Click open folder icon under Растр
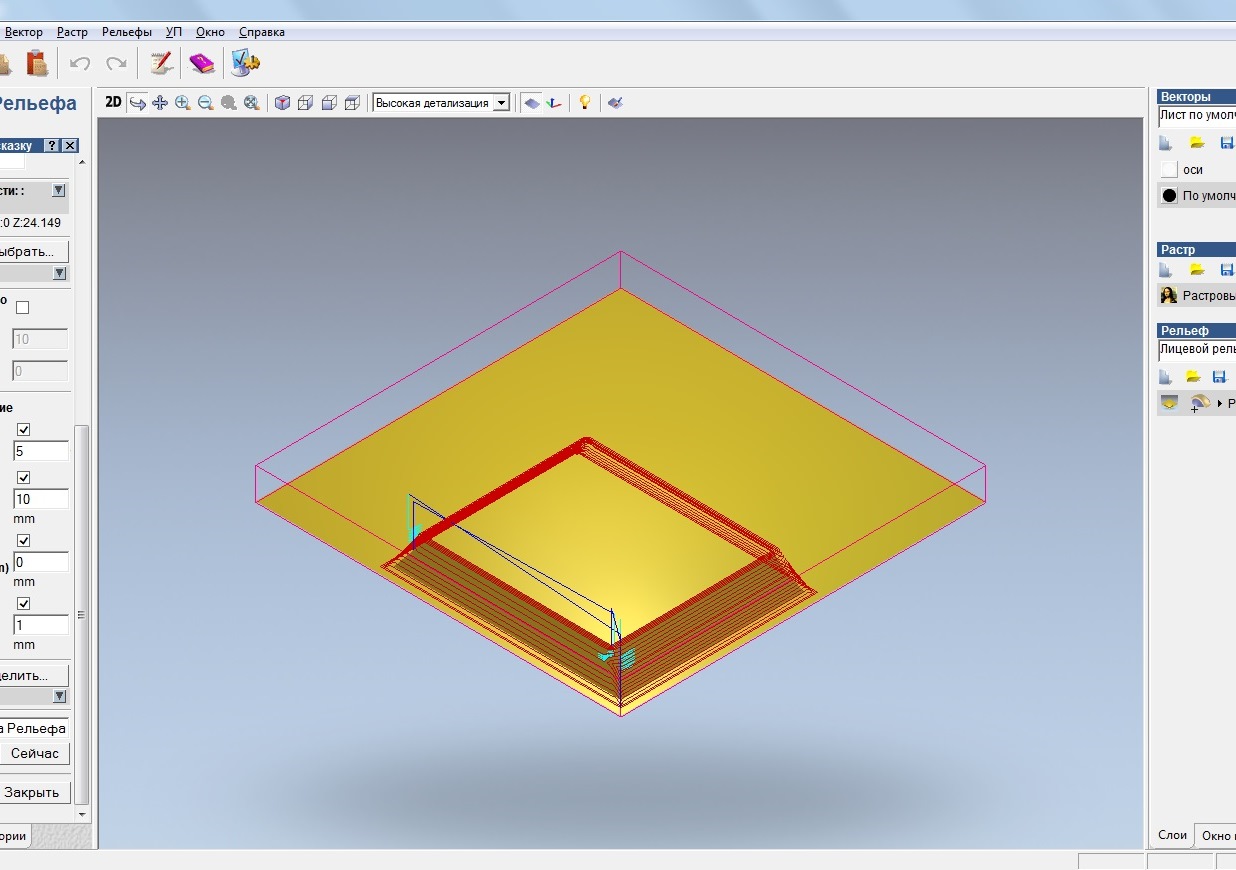The width and height of the screenshot is (1236, 870). 1196,270
